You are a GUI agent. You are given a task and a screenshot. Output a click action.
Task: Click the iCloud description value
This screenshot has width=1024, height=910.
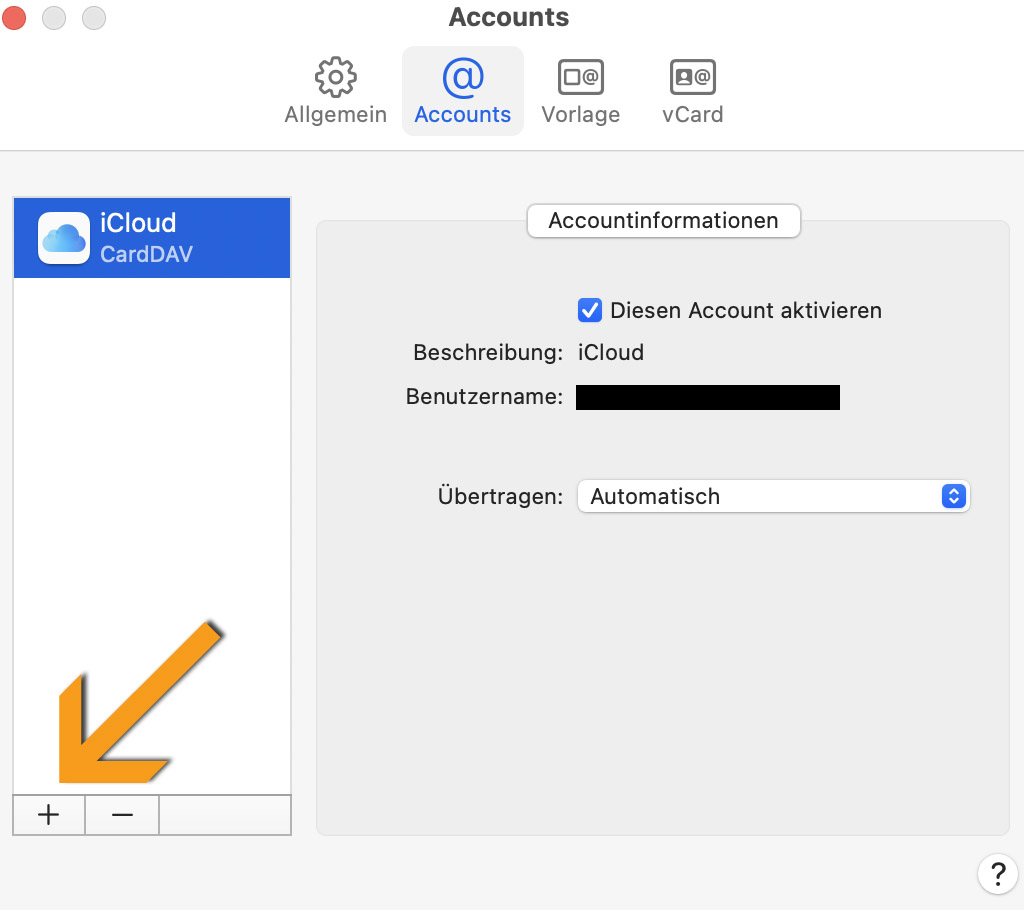click(x=611, y=353)
